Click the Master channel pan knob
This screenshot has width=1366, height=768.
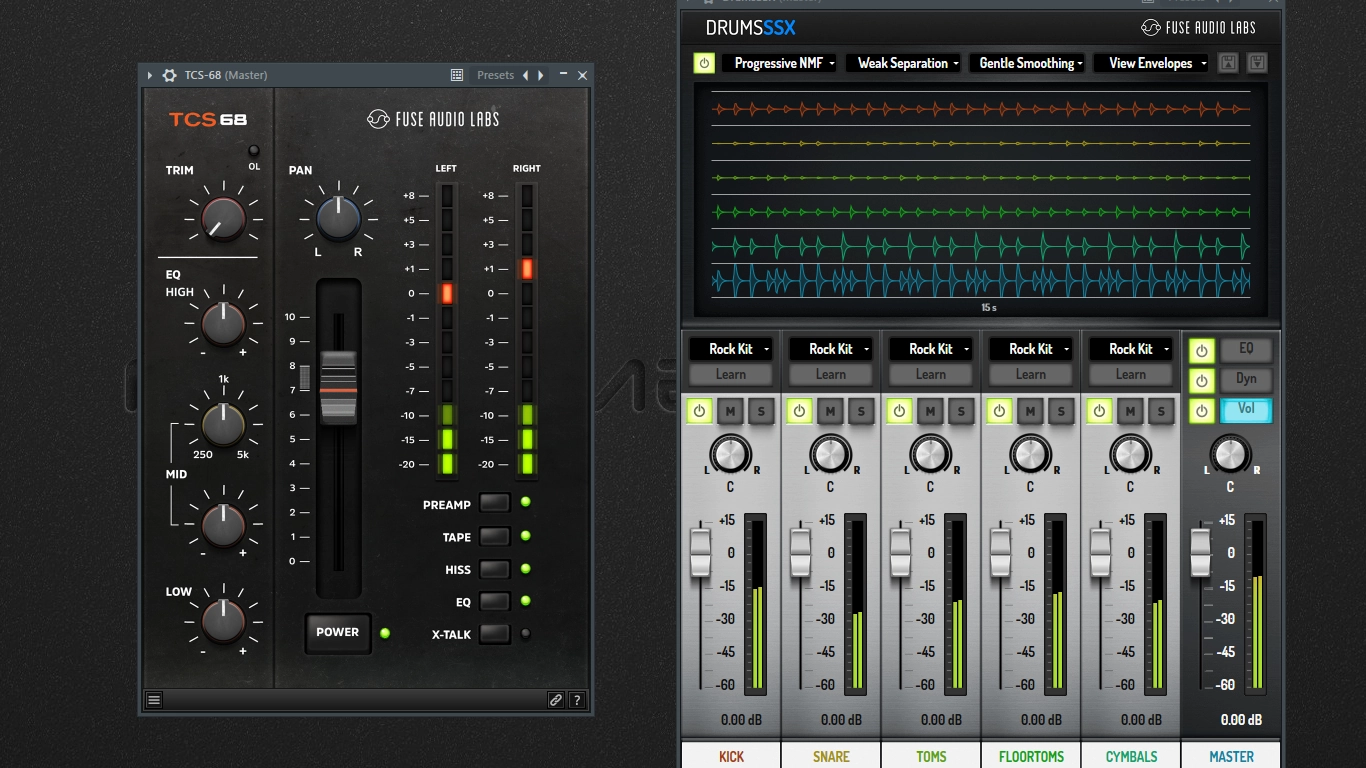[x=1230, y=454]
